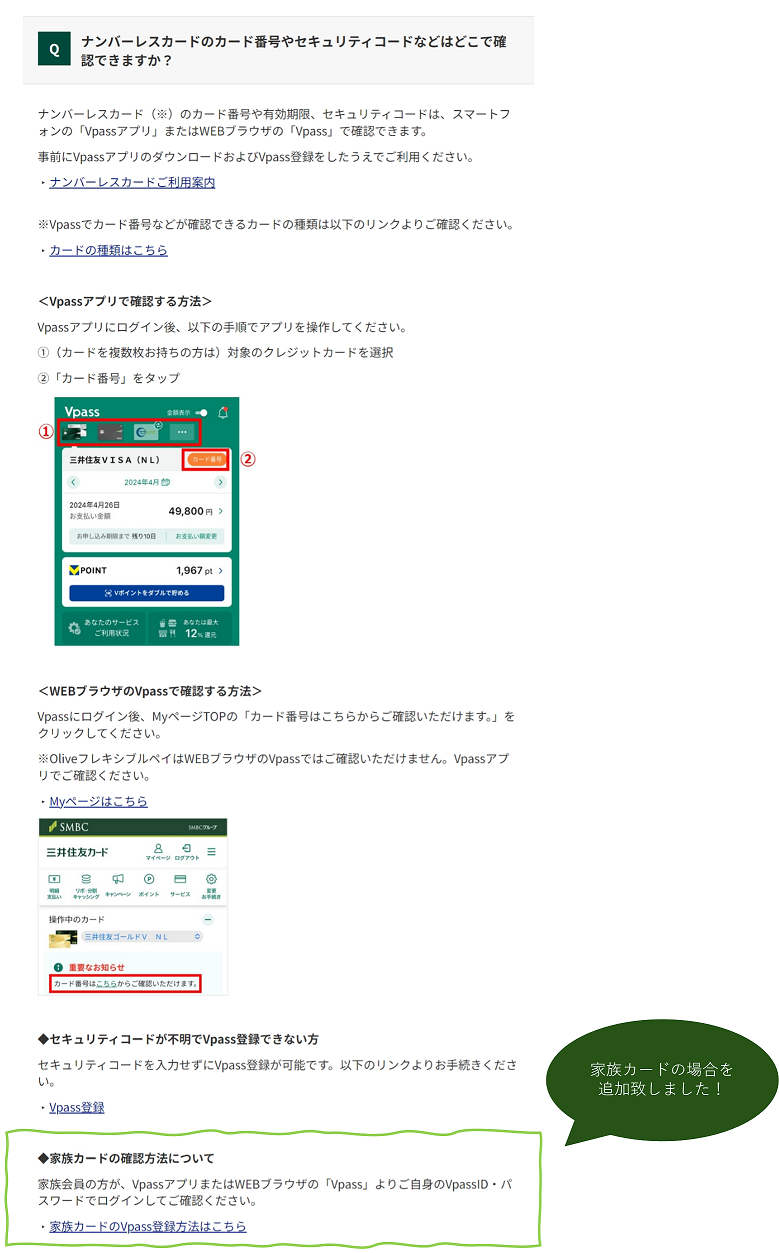Open the キャンペーン megaphone menu
The height and width of the screenshot is (1253, 779).
point(118,886)
